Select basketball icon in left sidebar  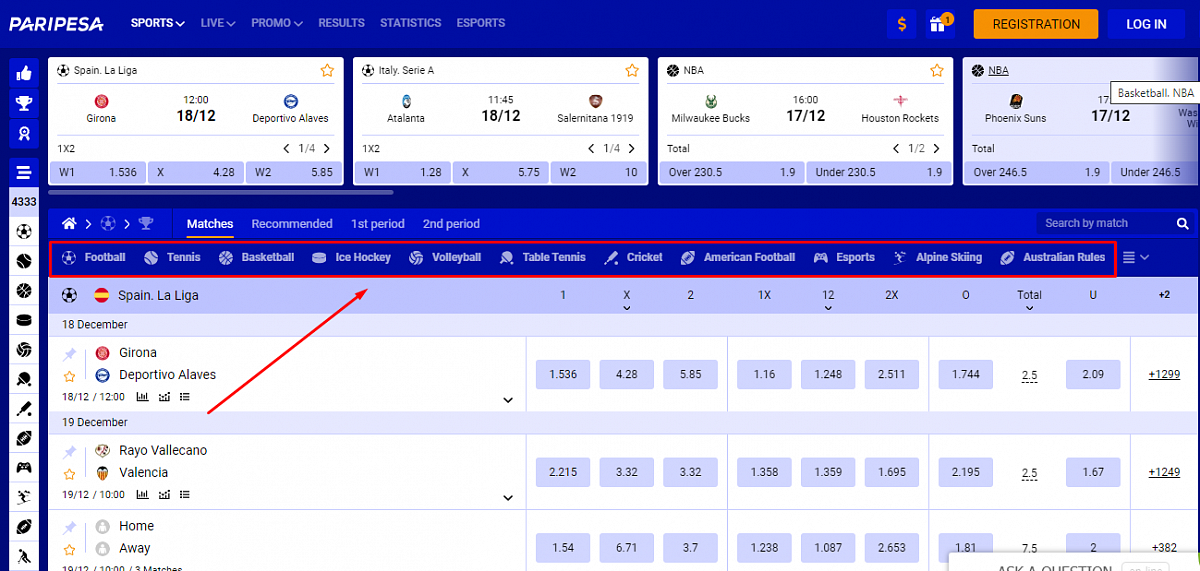pyautogui.click(x=24, y=291)
